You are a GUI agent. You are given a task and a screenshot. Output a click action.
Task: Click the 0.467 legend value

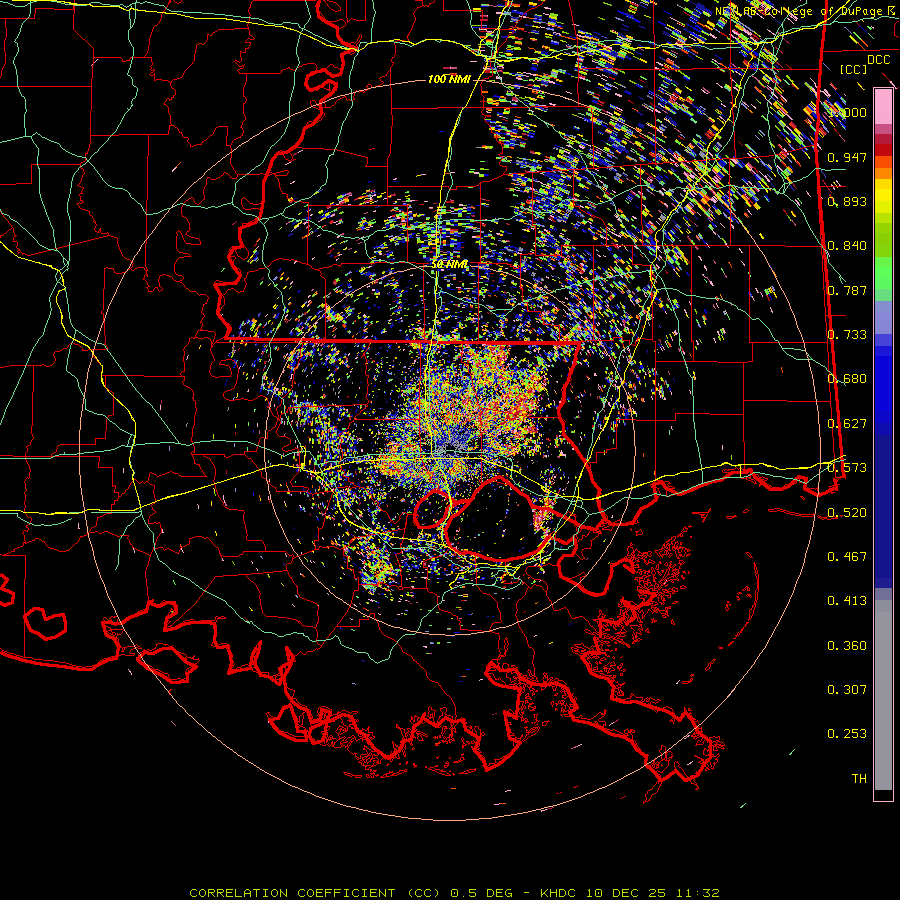click(847, 557)
